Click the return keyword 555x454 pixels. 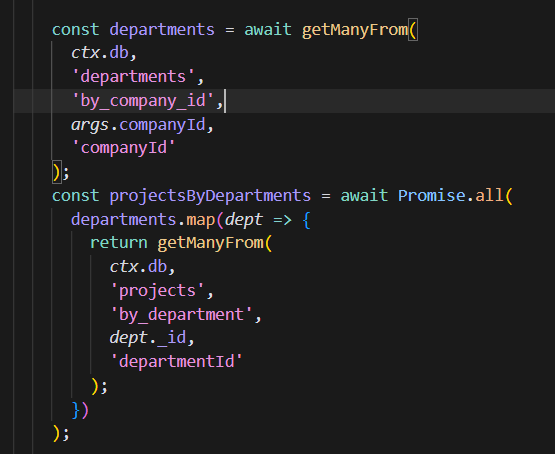tap(119, 243)
